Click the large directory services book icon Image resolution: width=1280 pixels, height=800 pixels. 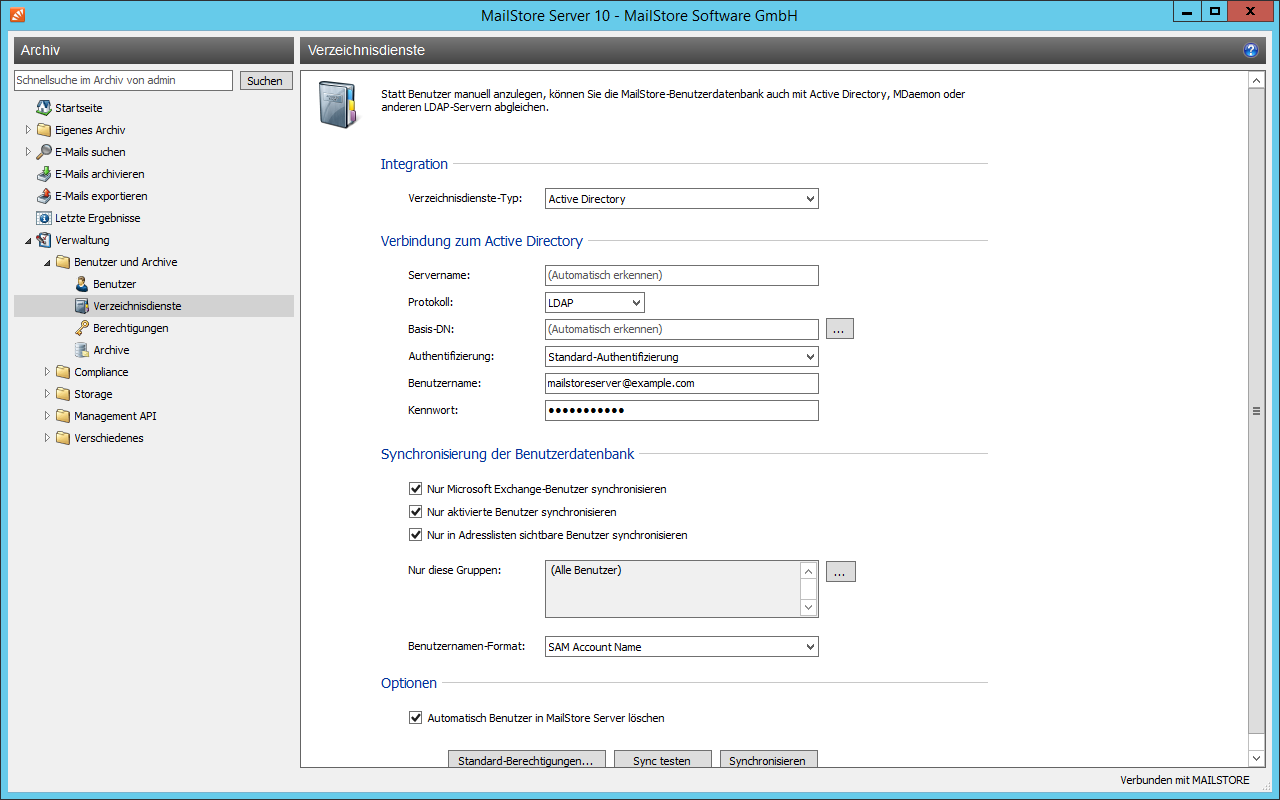coord(337,104)
